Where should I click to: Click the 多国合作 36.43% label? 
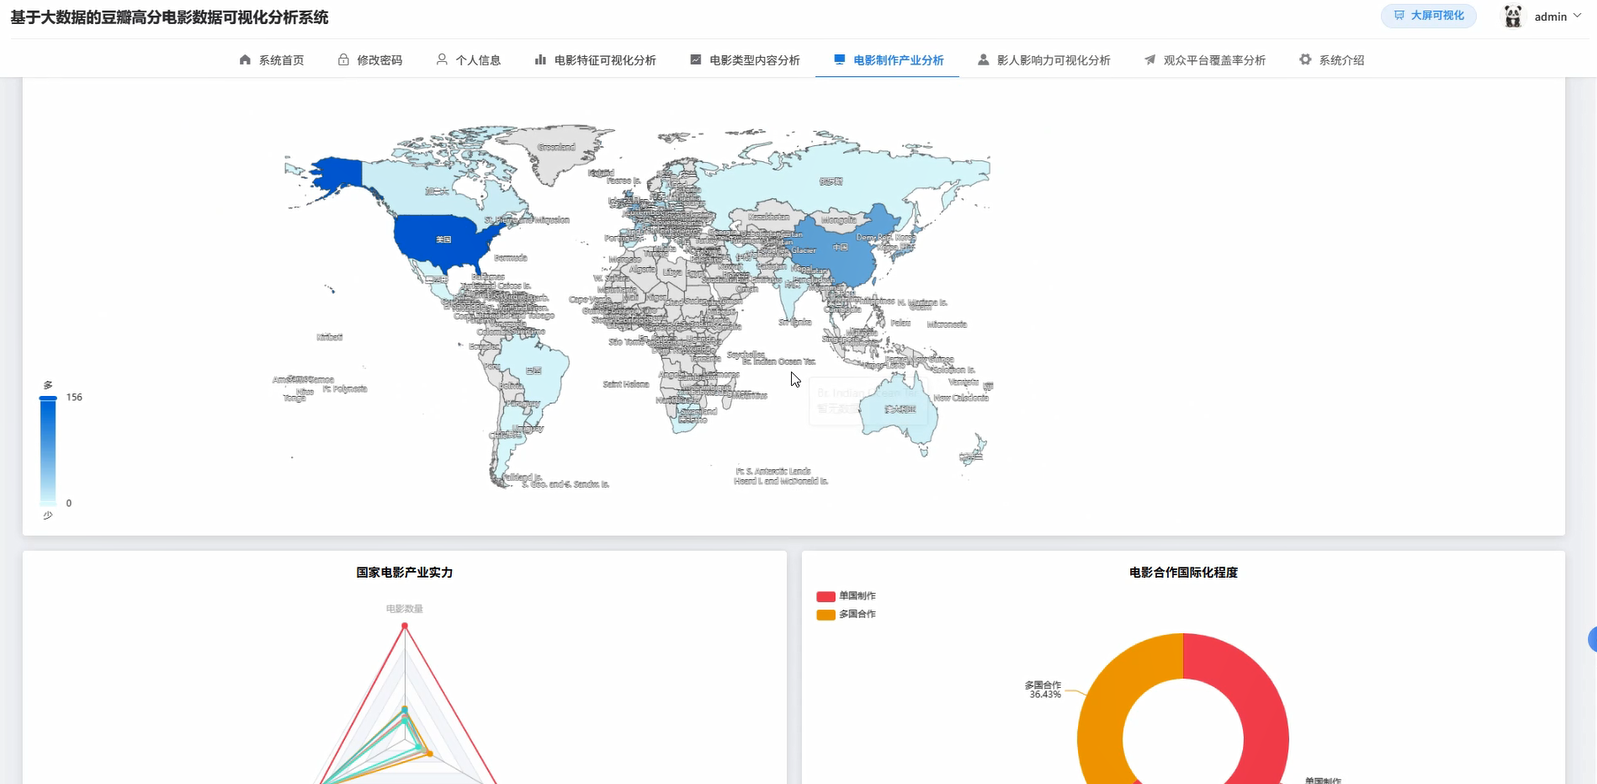(x=1043, y=689)
